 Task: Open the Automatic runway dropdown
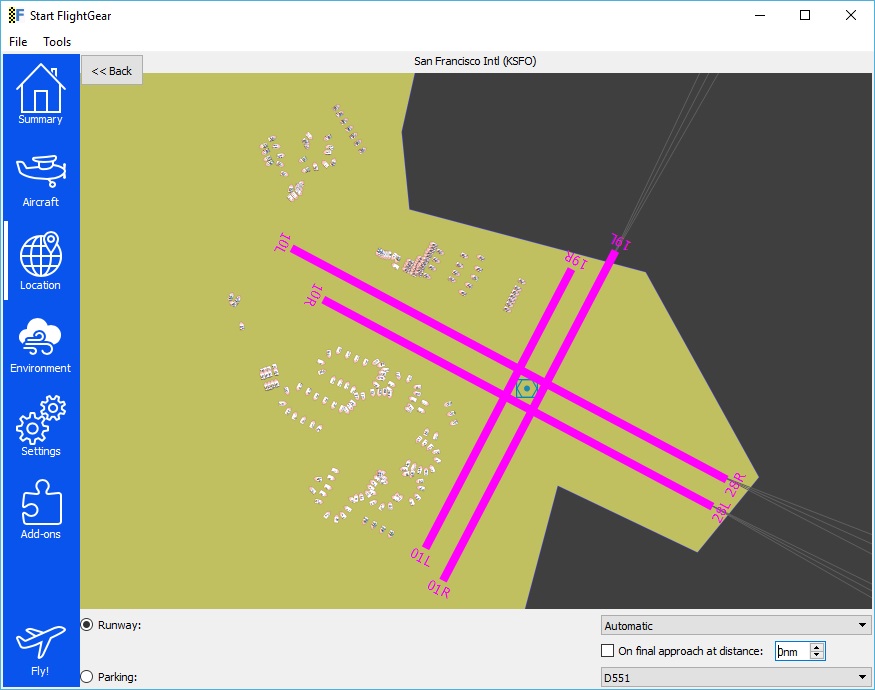point(735,626)
